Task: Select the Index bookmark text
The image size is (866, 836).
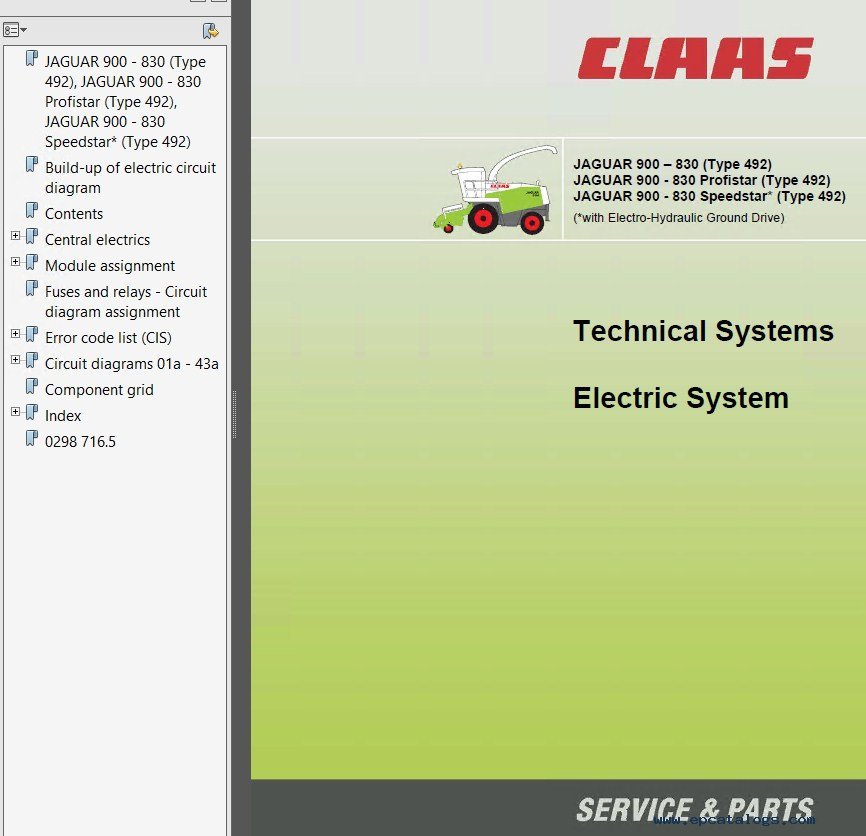Action: [x=63, y=416]
